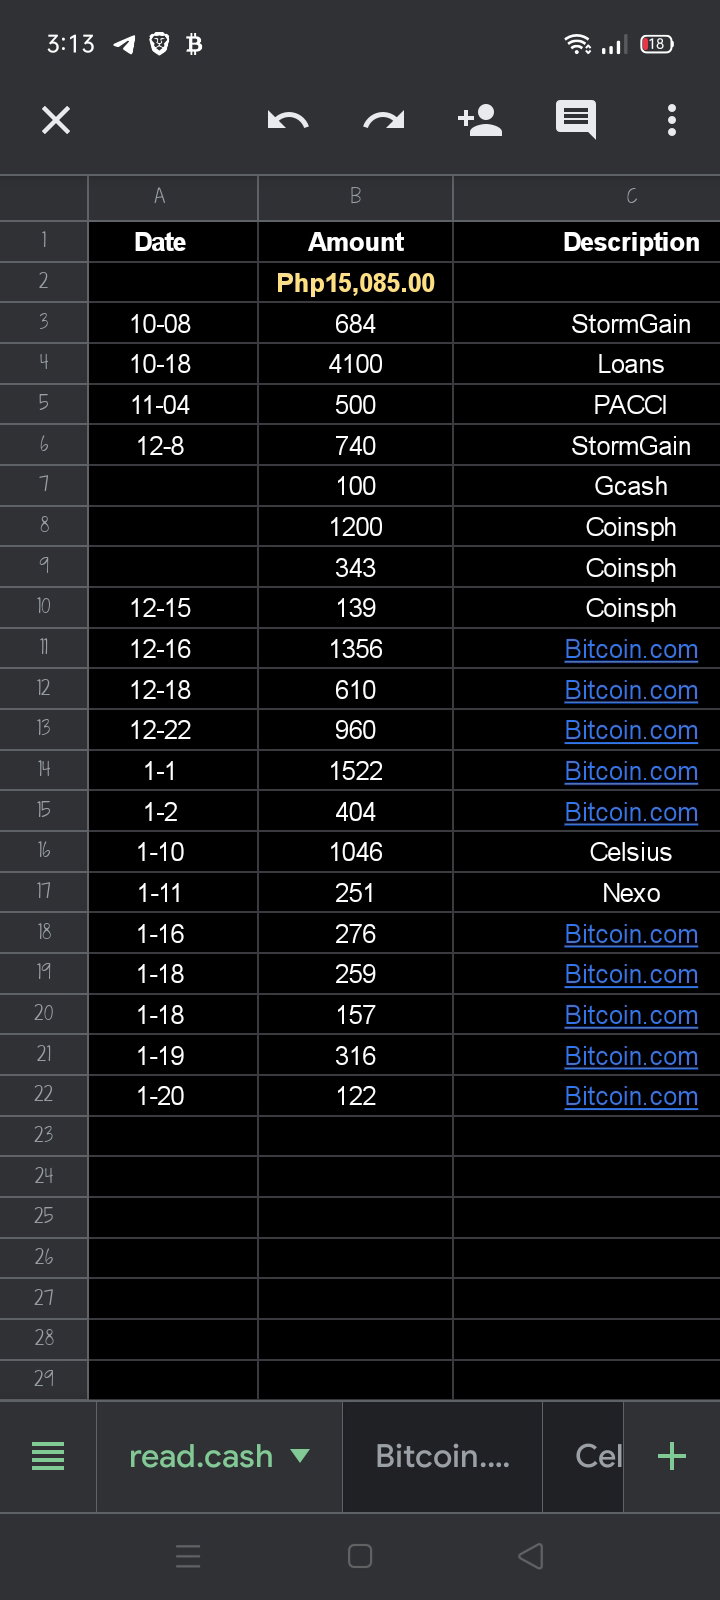Viewport: 720px width, 1600px height.
Task: Open the add person share icon
Action: [479, 120]
